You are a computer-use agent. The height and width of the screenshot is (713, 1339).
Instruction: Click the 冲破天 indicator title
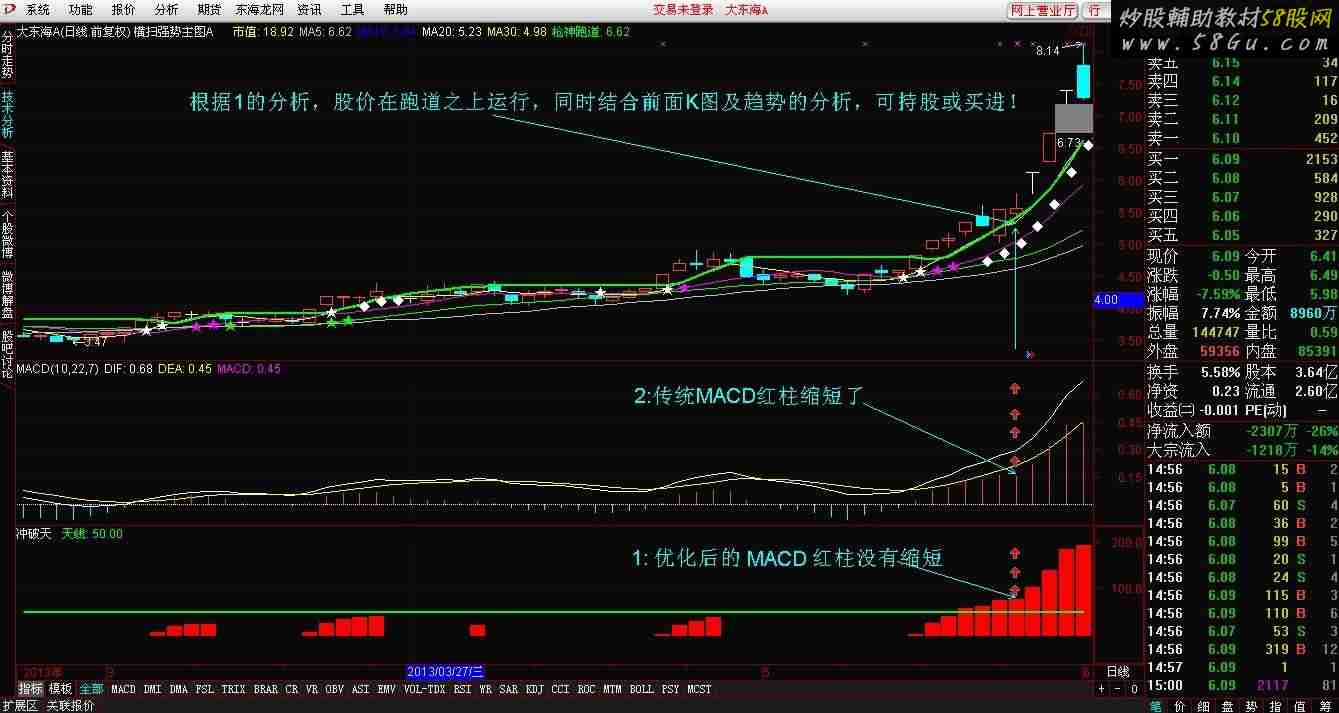[x=35, y=534]
